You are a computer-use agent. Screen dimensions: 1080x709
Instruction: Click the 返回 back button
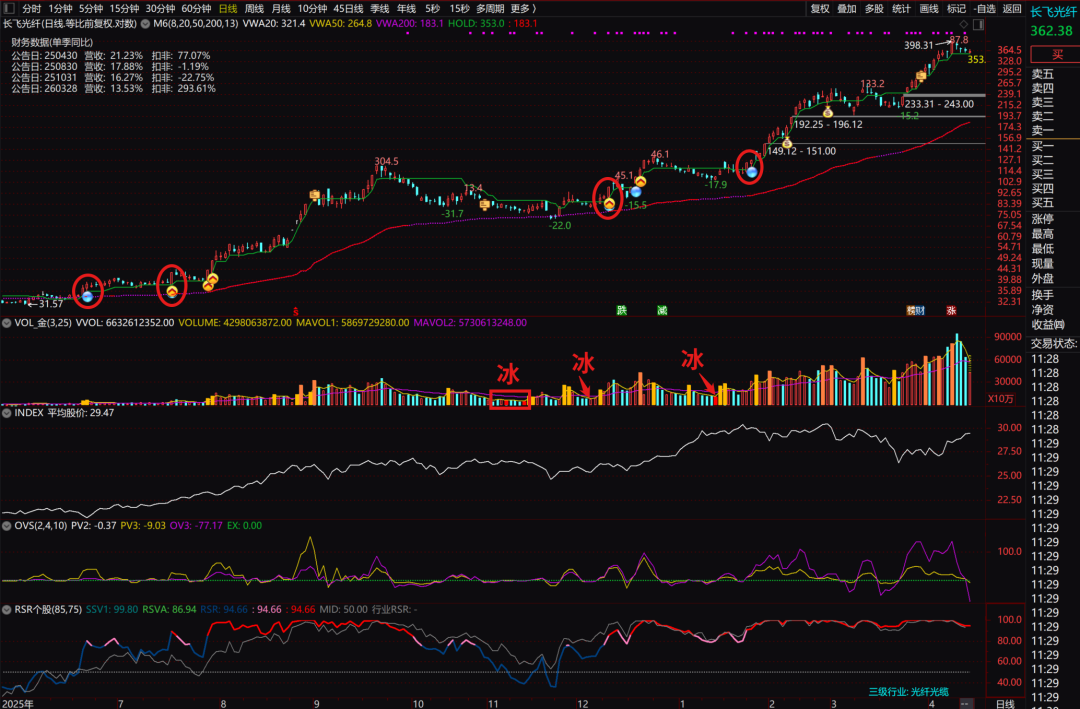coord(1012,8)
